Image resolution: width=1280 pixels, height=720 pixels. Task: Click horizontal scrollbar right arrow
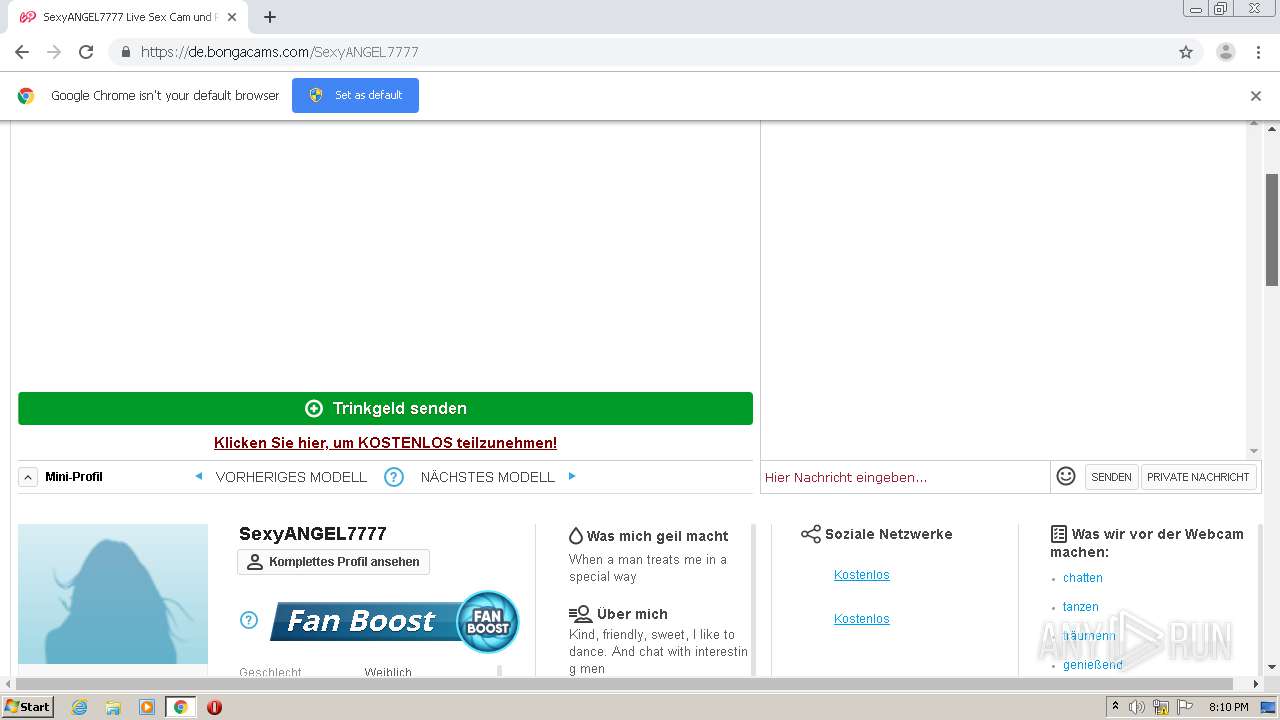1256,684
